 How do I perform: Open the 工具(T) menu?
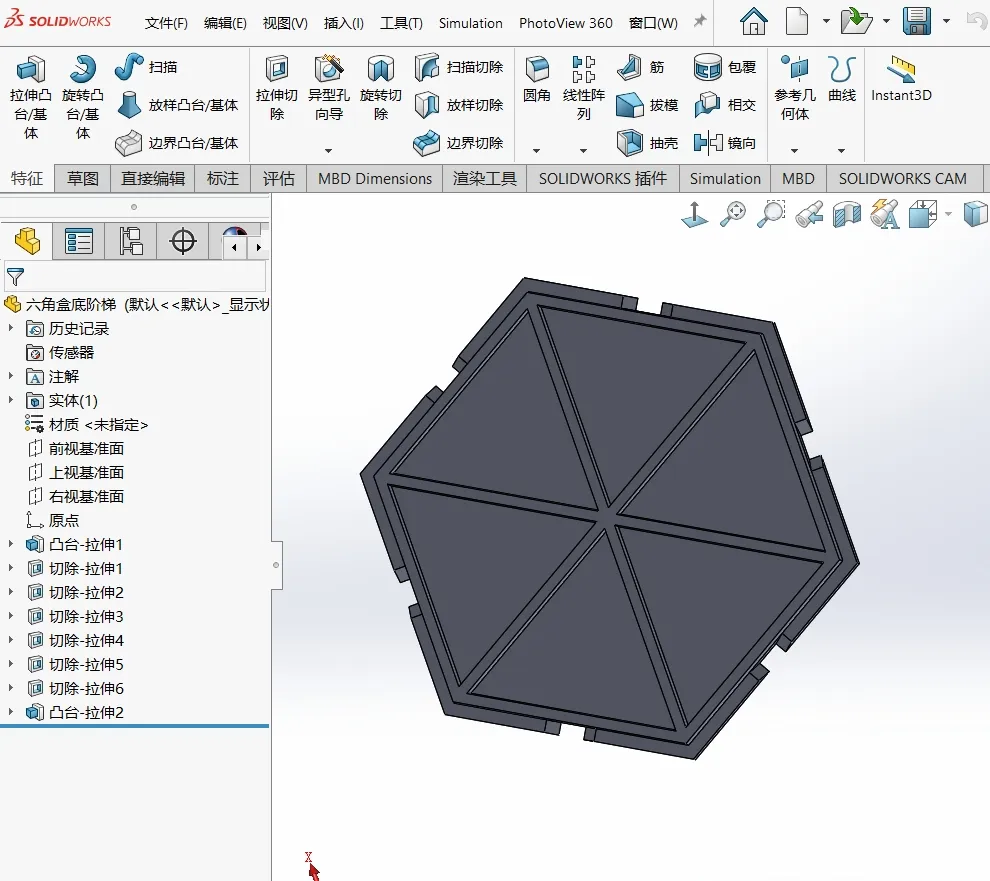click(401, 23)
